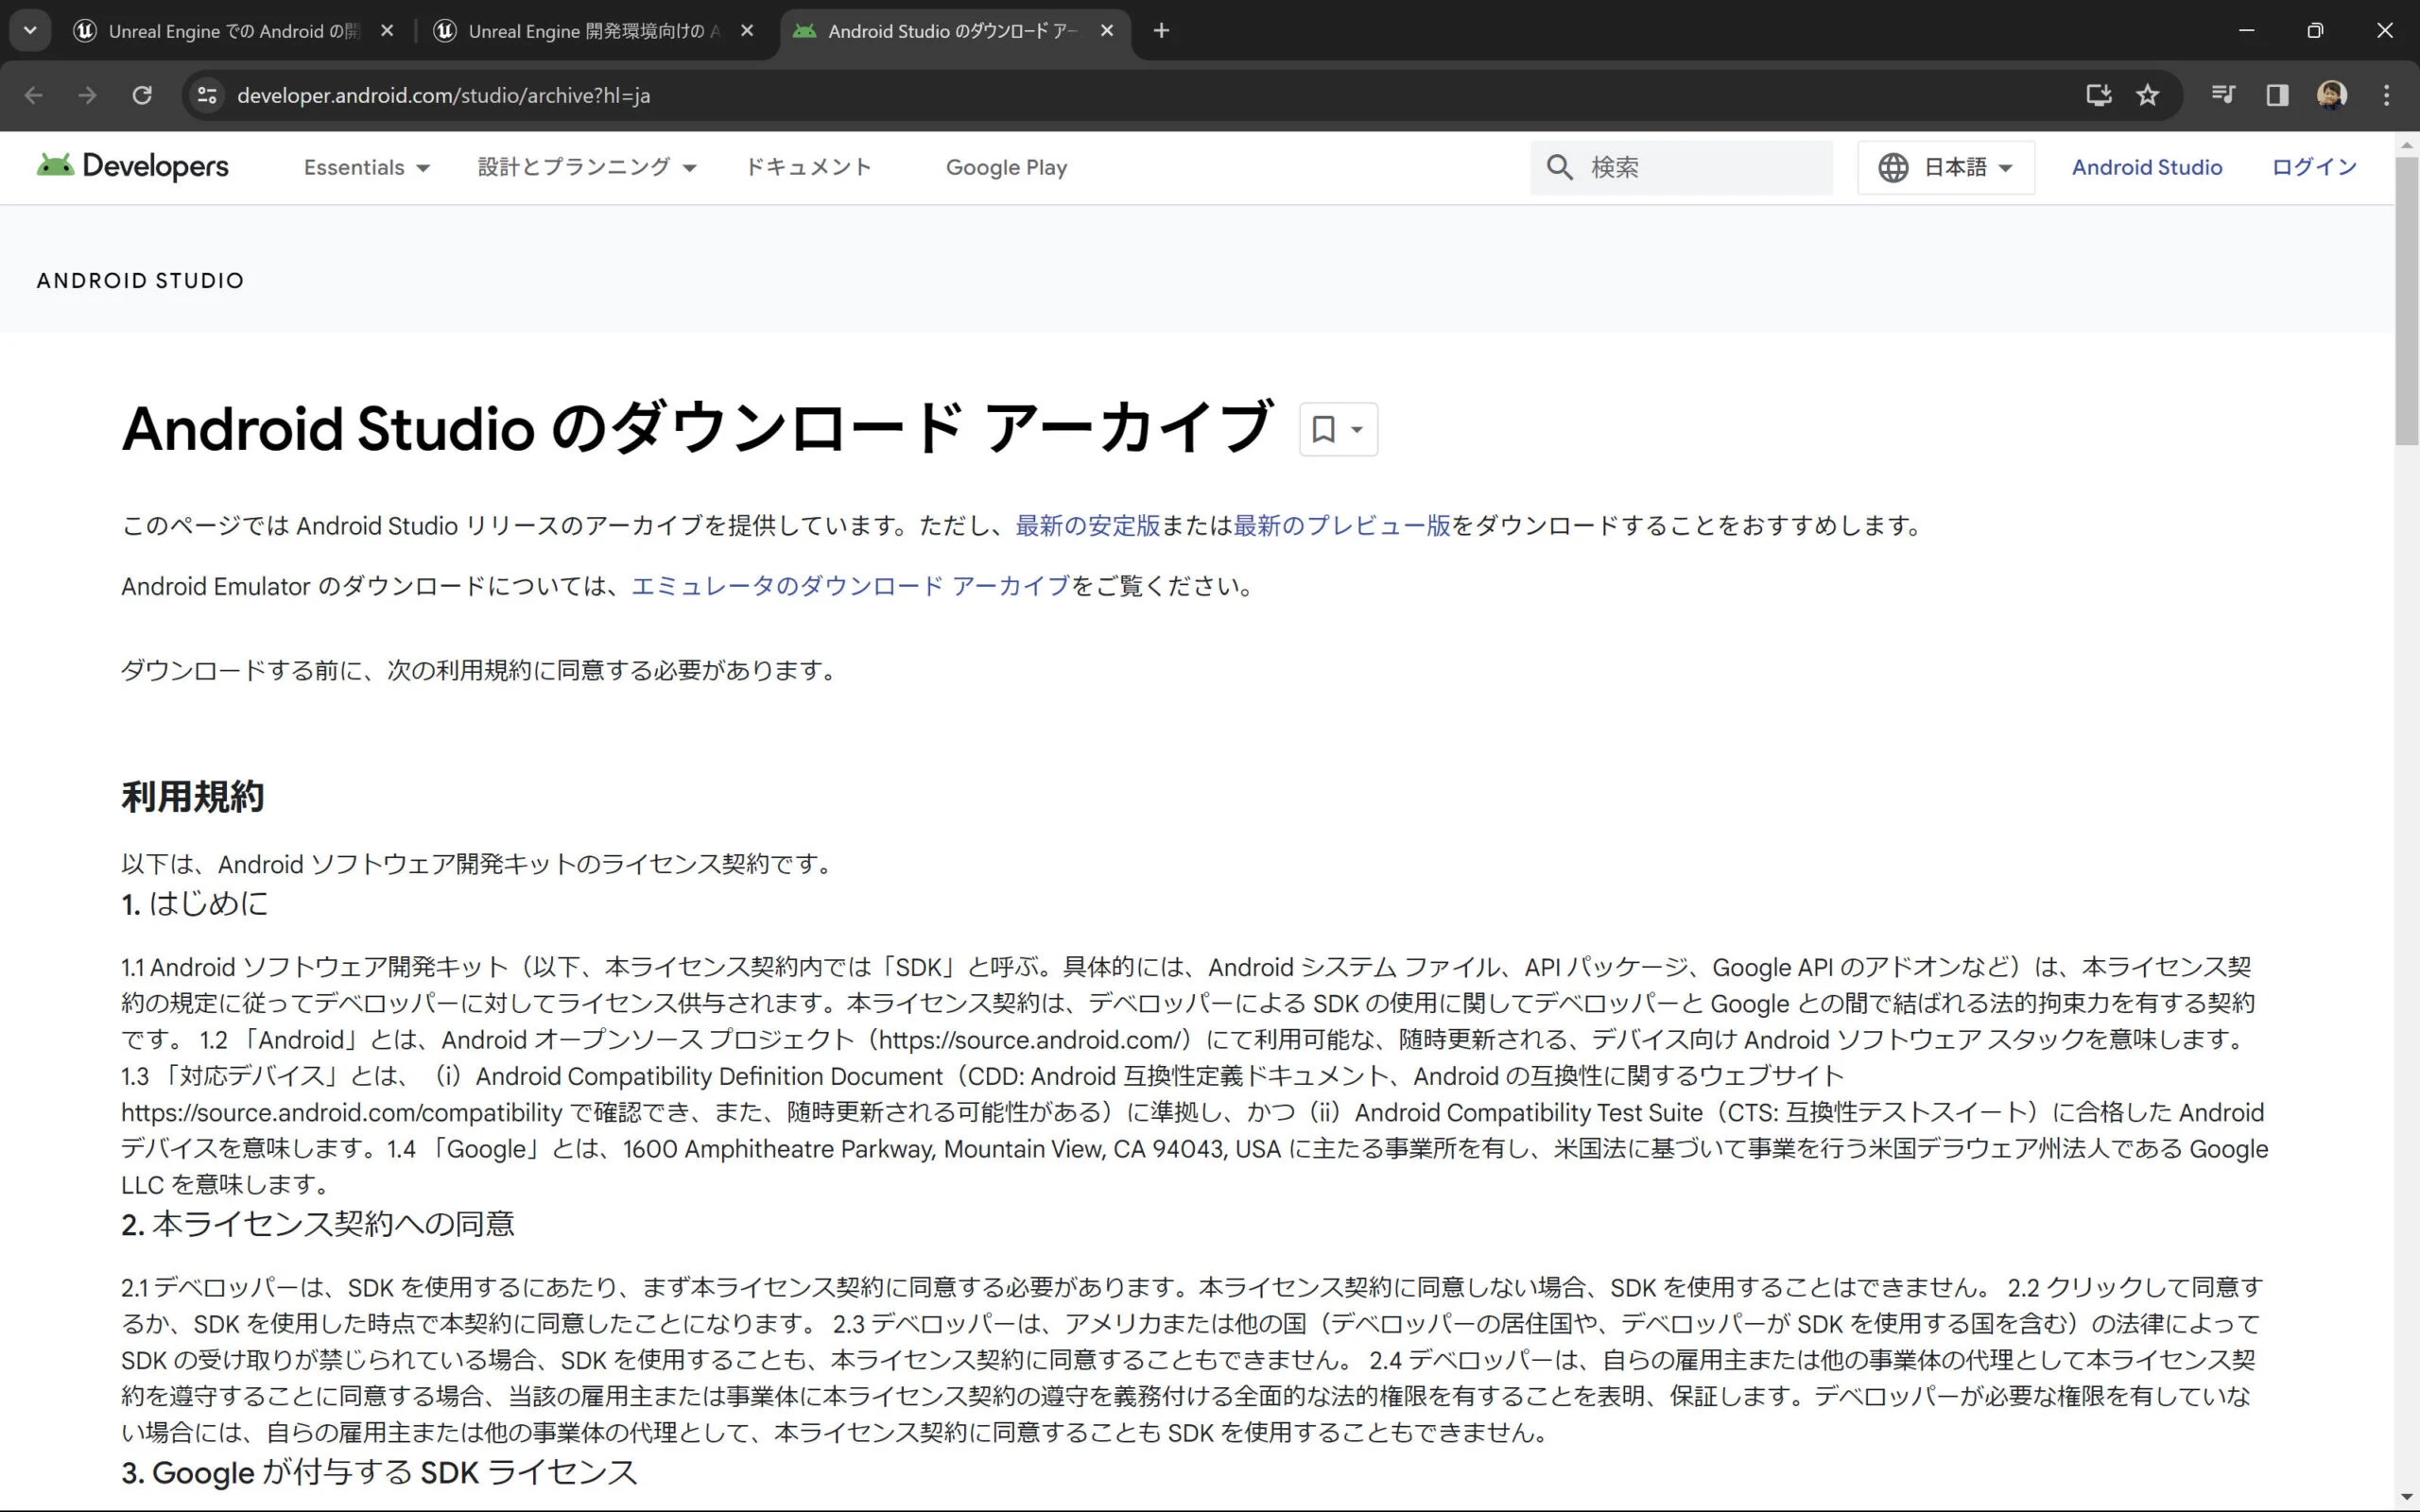
Task: Open the Chrome three-dot menu
Action: 2386,95
